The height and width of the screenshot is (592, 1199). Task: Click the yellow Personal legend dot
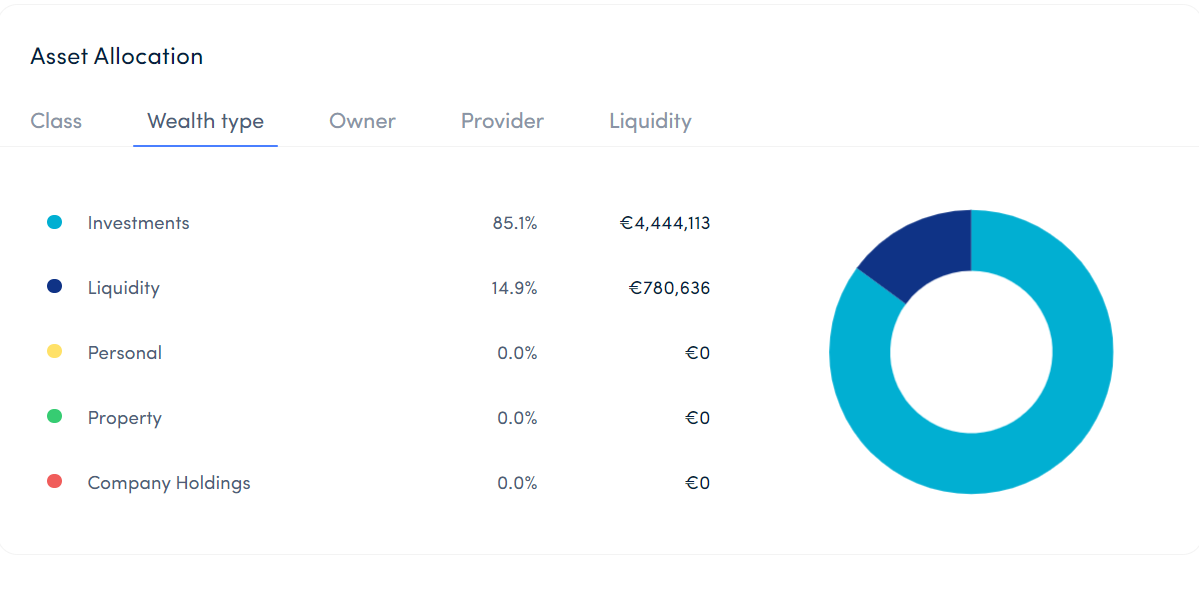[x=55, y=352]
